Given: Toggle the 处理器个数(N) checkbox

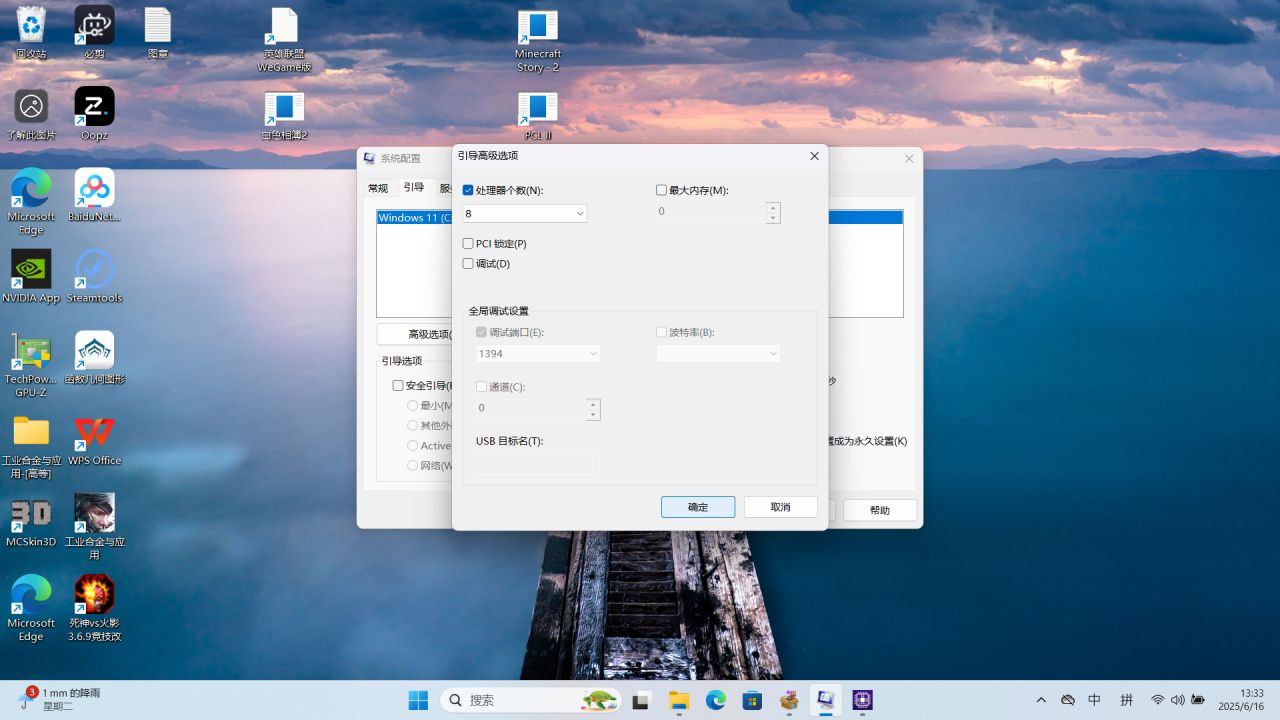Looking at the screenshot, I should coord(468,190).
